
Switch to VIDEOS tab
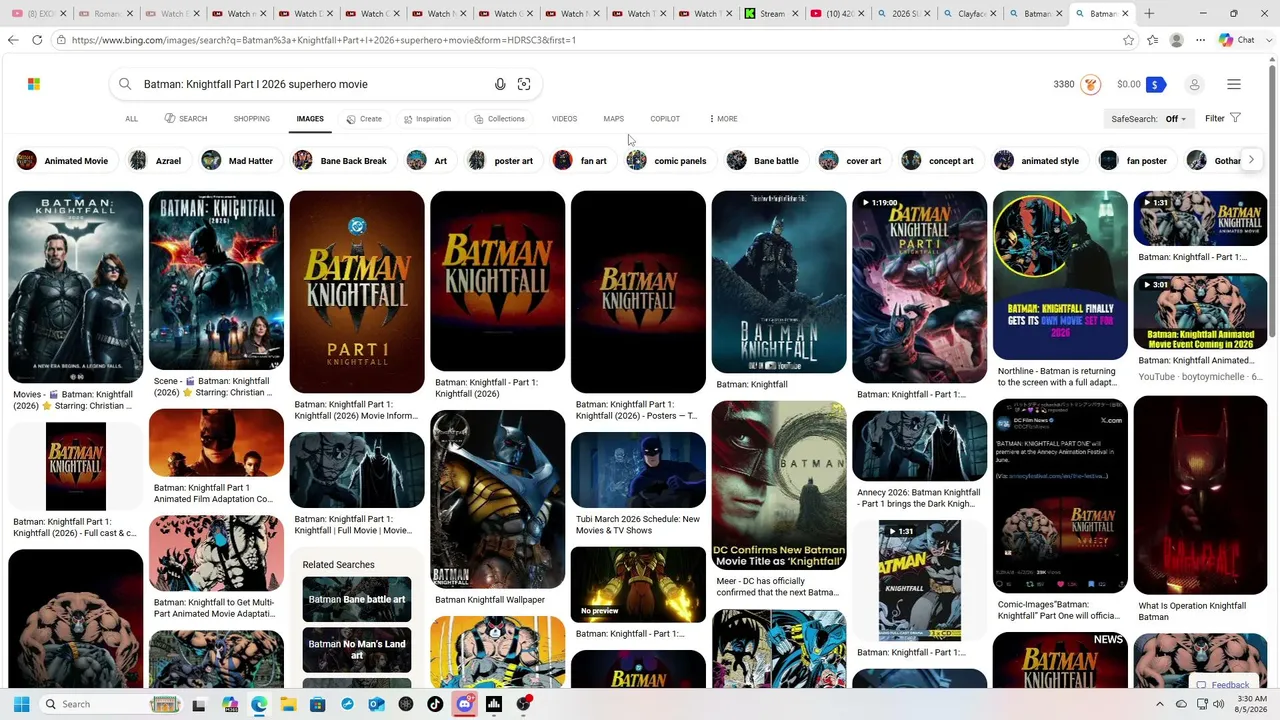[x=564, y=119]
